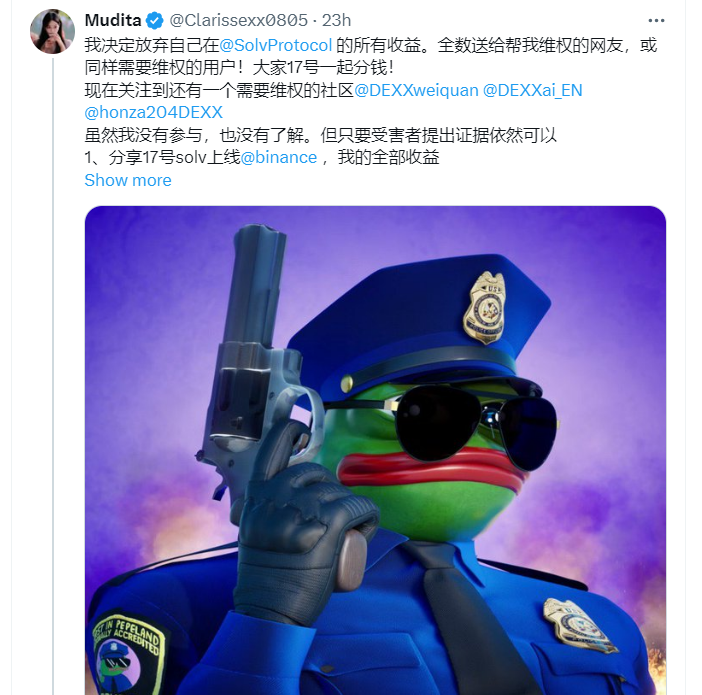The width and height of the screenshot is (702, 695).
Task: Visit the @SolvProtocol mention
Action: pos(275,45)
